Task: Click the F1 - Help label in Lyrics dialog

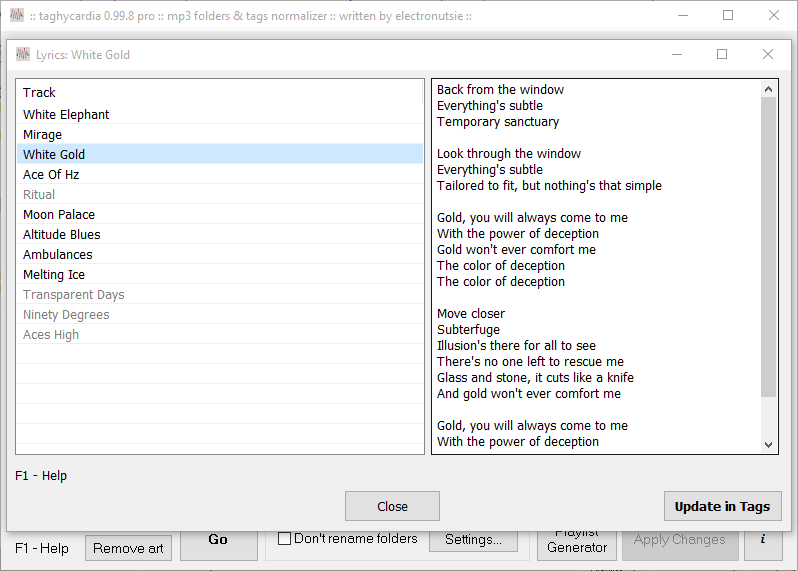Action: pos(41,475)
